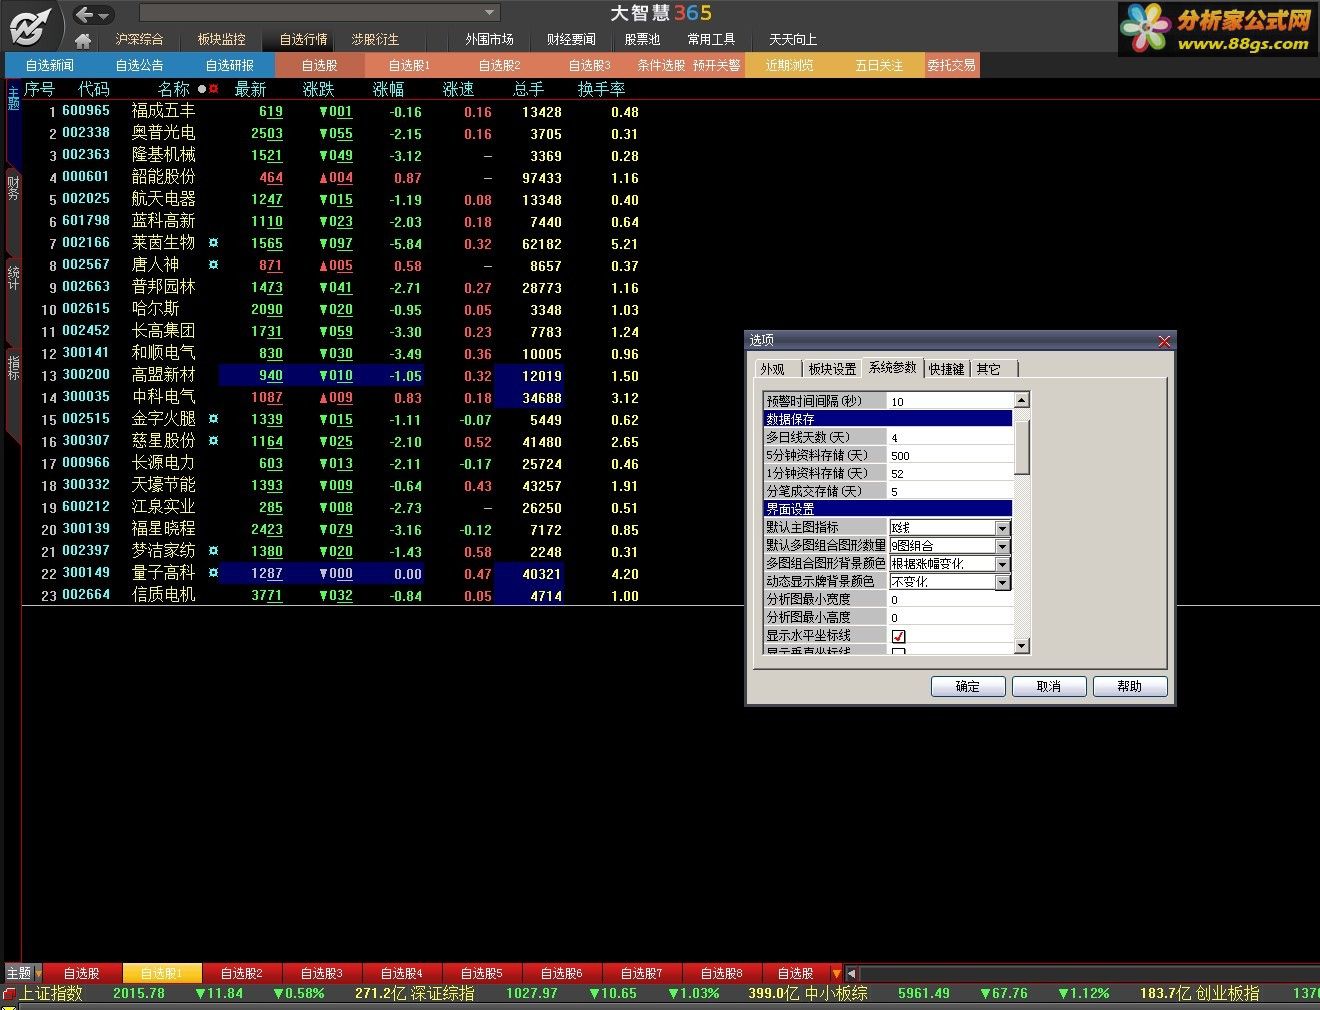1320x1010 pixels.
Task: Click the orange arrow after bottom tabs
Action: click(x=837, y=973)
